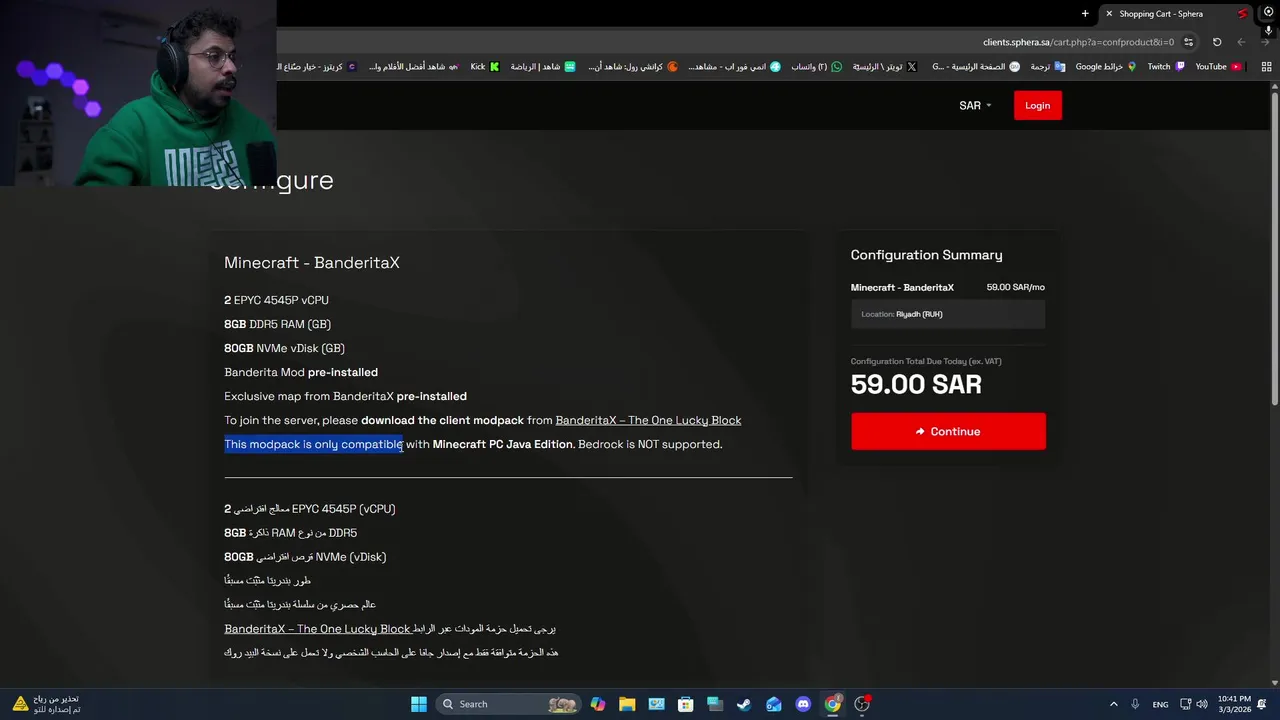Open Copilot from the taskbar
The image size is (1280, 720).
coord(597,704)
